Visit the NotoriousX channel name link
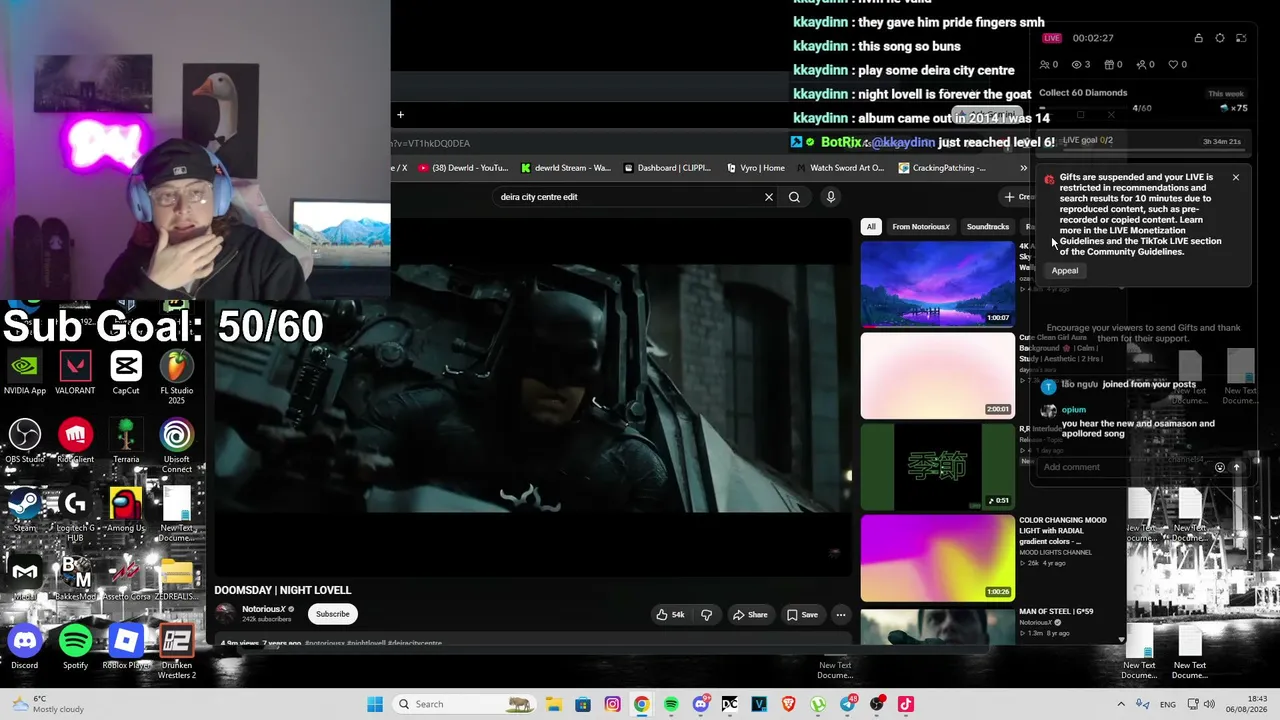The width and height of the screenshot is (1280, 720). click(x=264, y=609)
